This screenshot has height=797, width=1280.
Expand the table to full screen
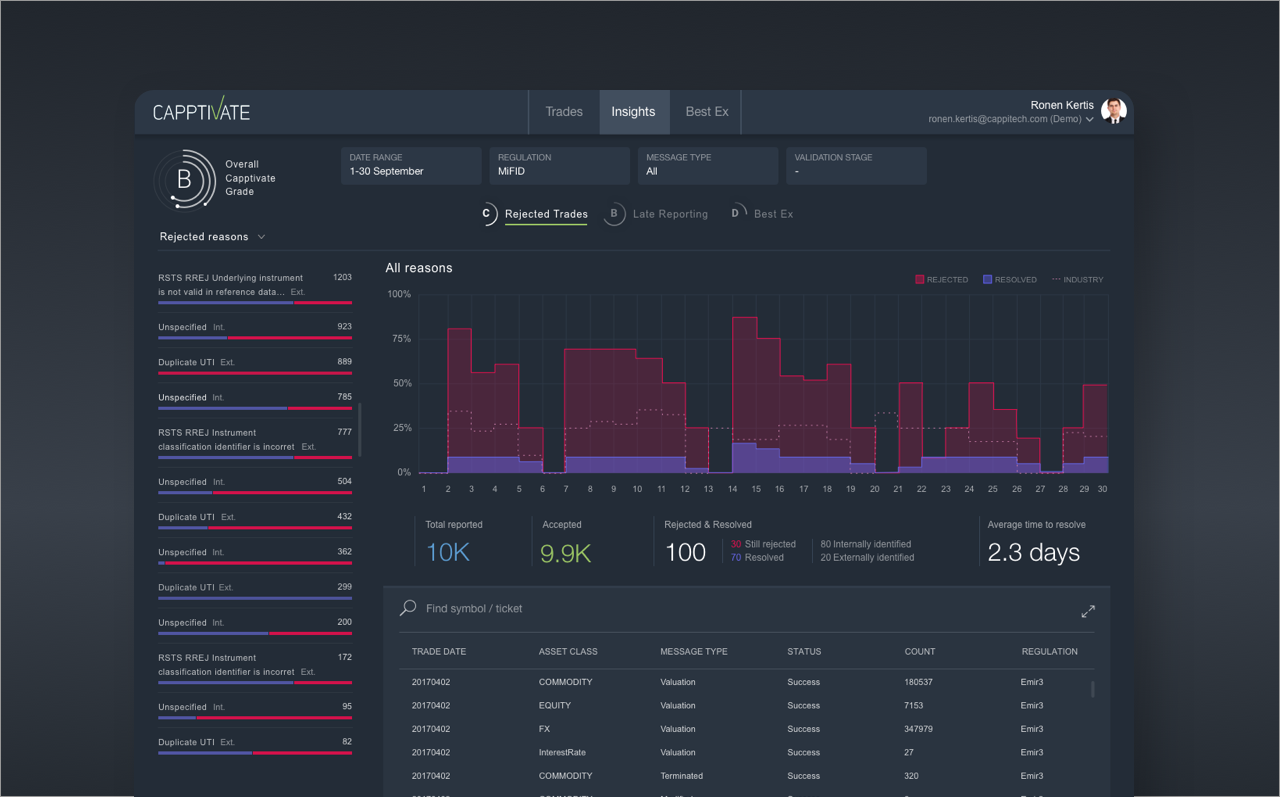[x=1088, y=611]
